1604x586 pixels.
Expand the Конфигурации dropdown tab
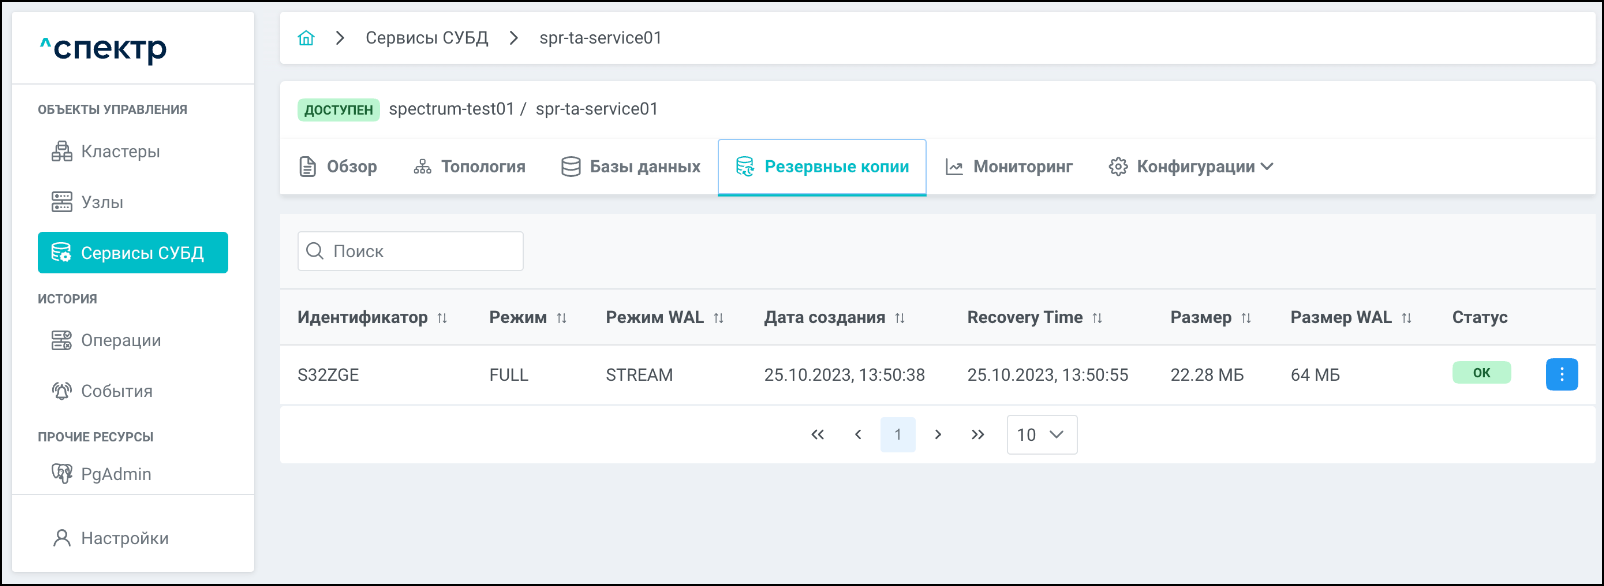(x=1190, y=167)
